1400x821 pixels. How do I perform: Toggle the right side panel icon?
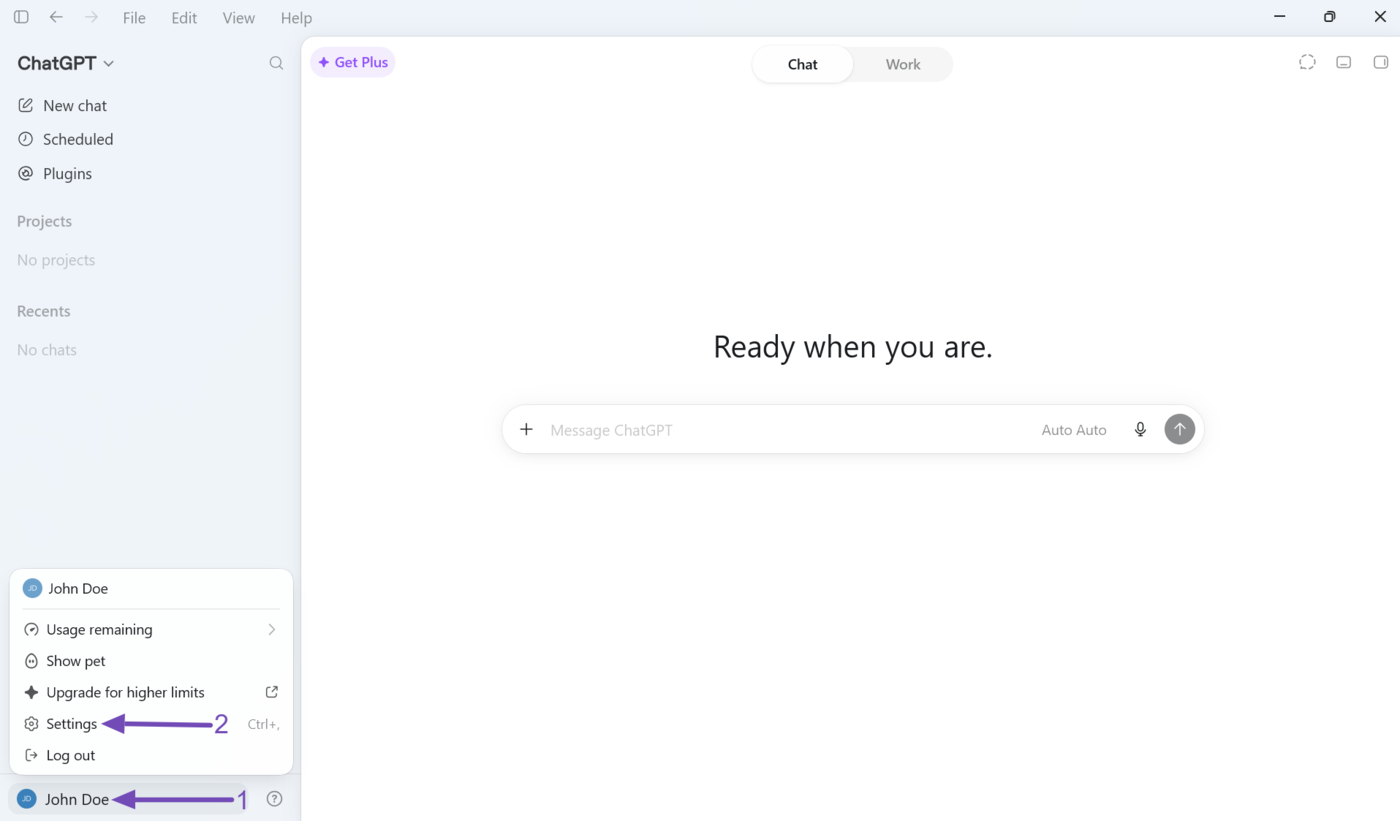1381,62
